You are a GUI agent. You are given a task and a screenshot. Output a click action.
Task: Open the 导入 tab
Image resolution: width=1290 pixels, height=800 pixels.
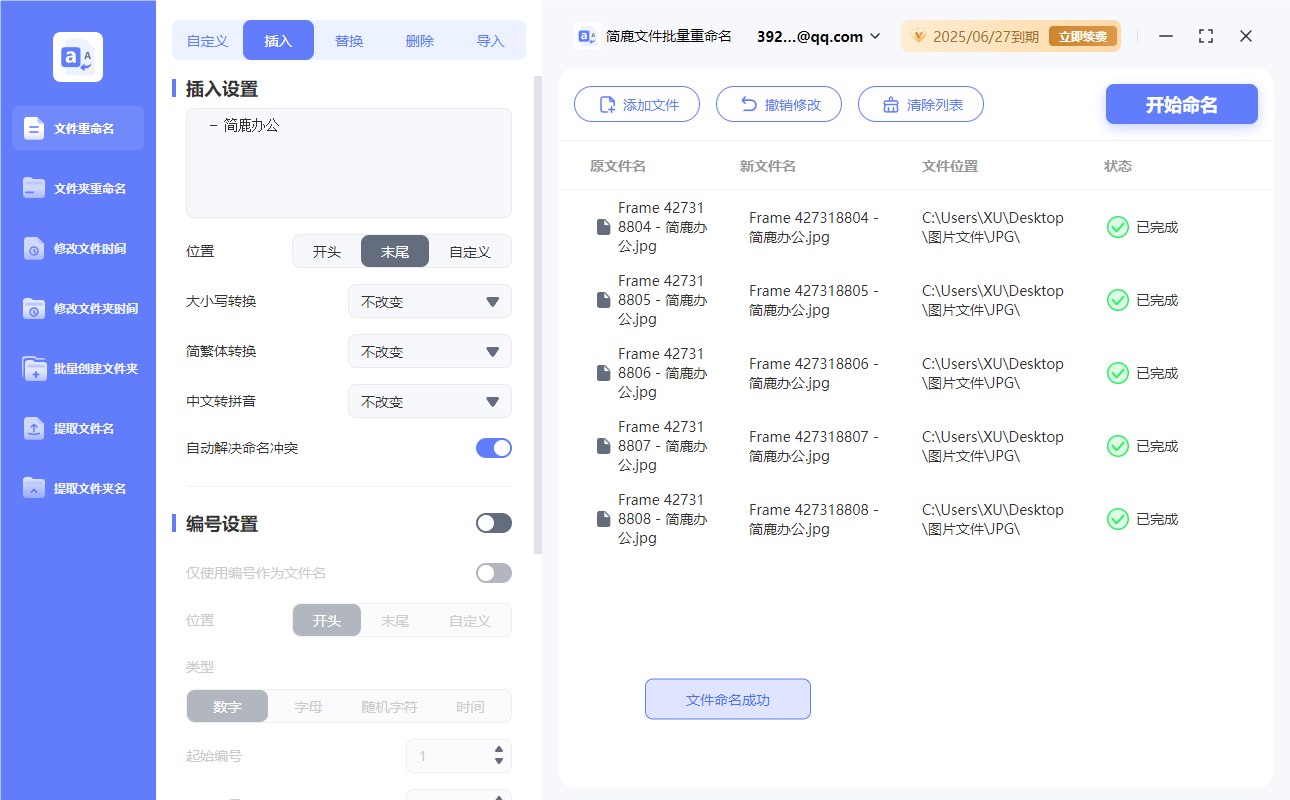[491, 39]
